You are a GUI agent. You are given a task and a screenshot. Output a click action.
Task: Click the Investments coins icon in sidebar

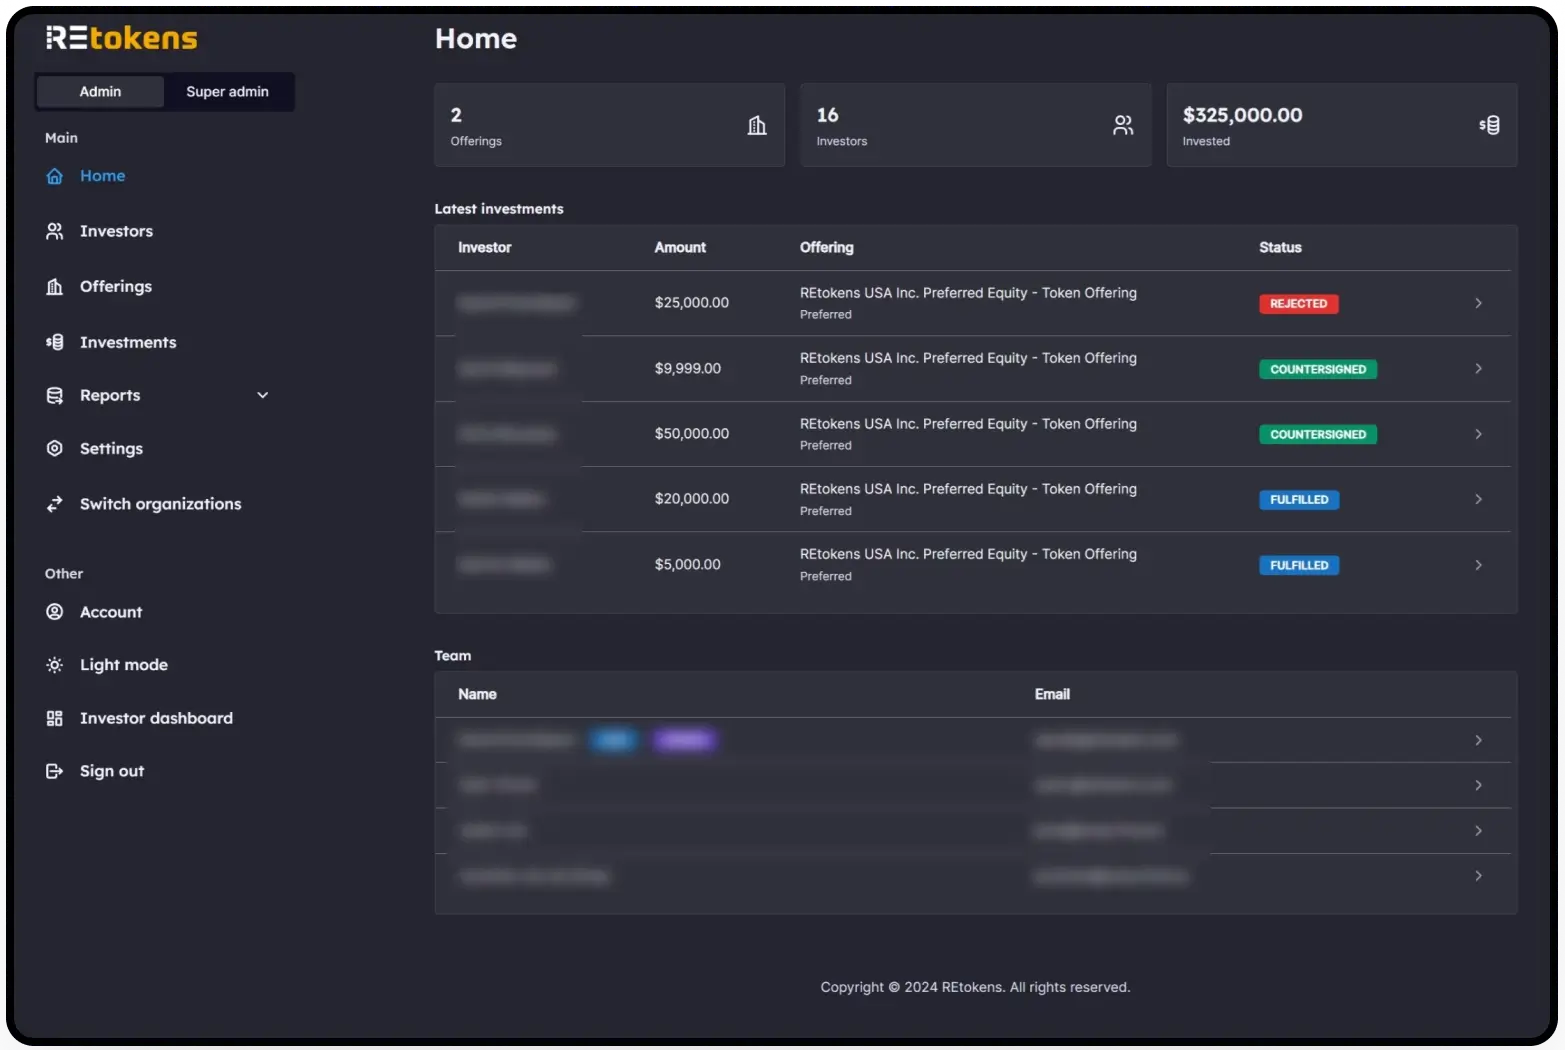(55, 342)
